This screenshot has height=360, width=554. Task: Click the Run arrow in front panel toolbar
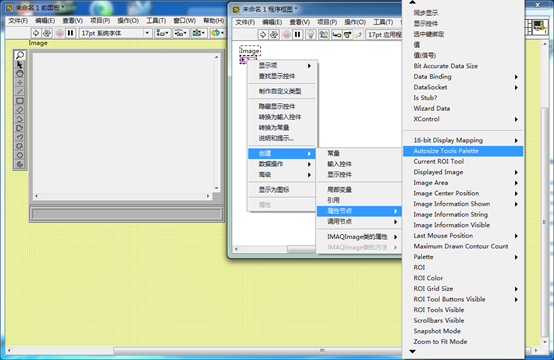(x=36, y=33)
